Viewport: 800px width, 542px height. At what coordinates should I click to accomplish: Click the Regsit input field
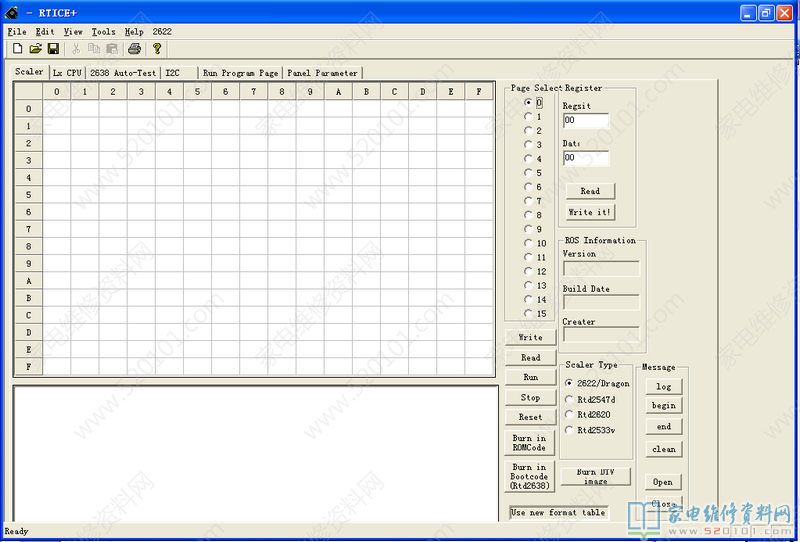585,121
